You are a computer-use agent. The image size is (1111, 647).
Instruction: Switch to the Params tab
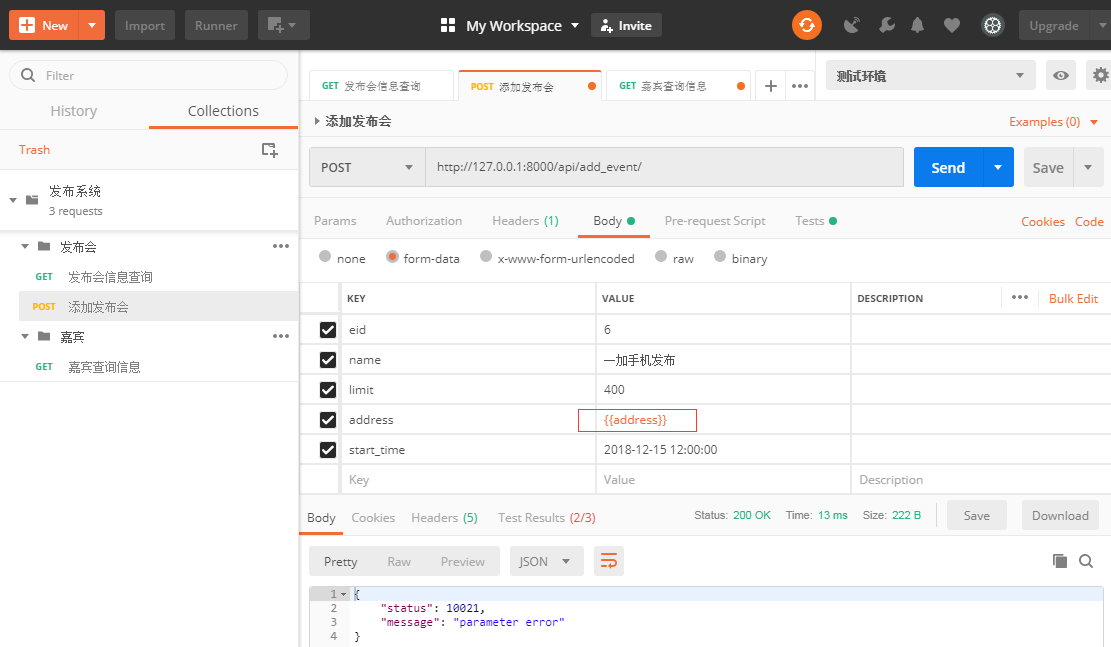tap(335, 221)
